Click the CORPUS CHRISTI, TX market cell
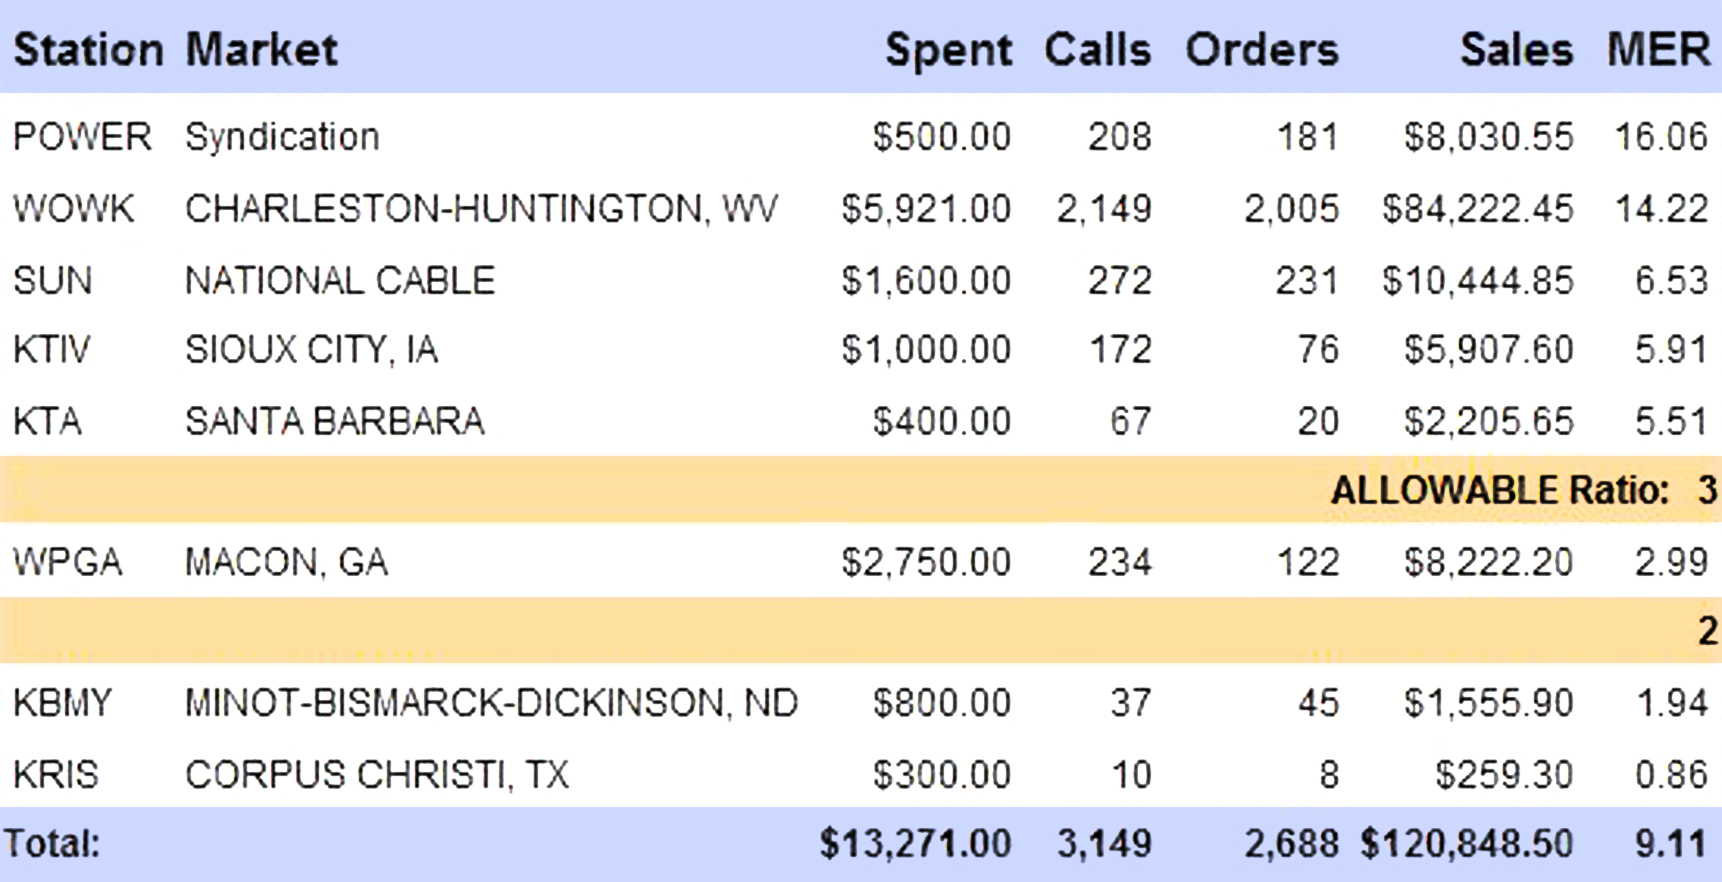 click(x=377, y=775)
